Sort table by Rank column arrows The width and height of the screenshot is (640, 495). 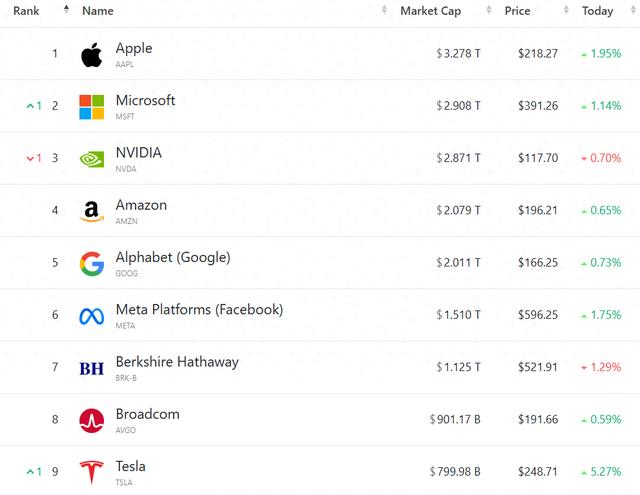click(x=66, y=10)
